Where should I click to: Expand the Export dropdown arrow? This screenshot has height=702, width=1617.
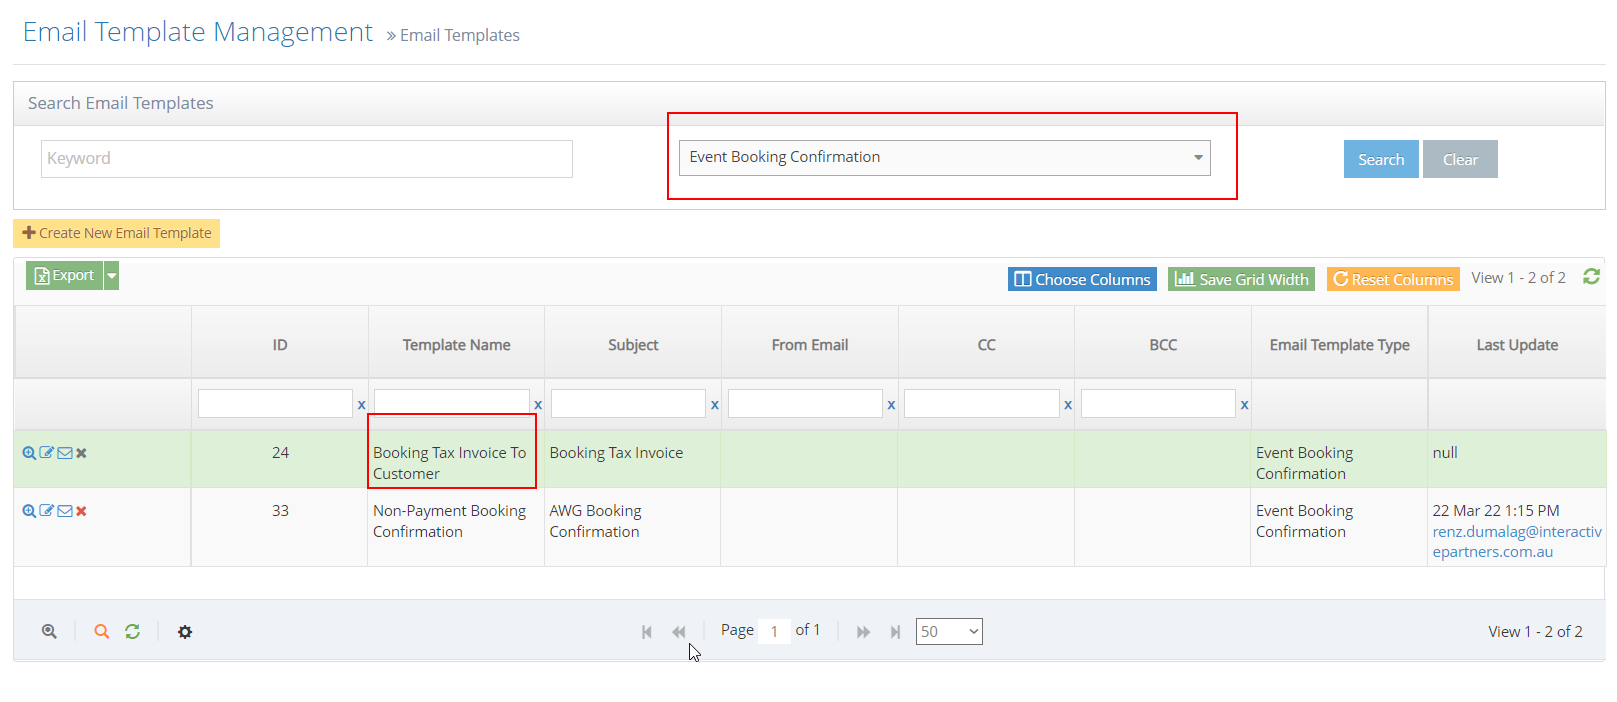tap(112, 276)
